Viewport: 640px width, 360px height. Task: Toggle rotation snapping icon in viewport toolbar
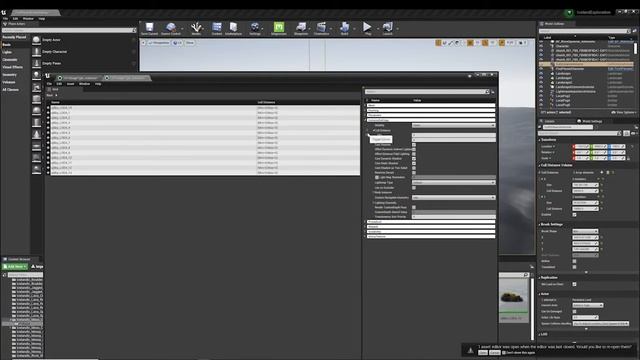[485, 43]
